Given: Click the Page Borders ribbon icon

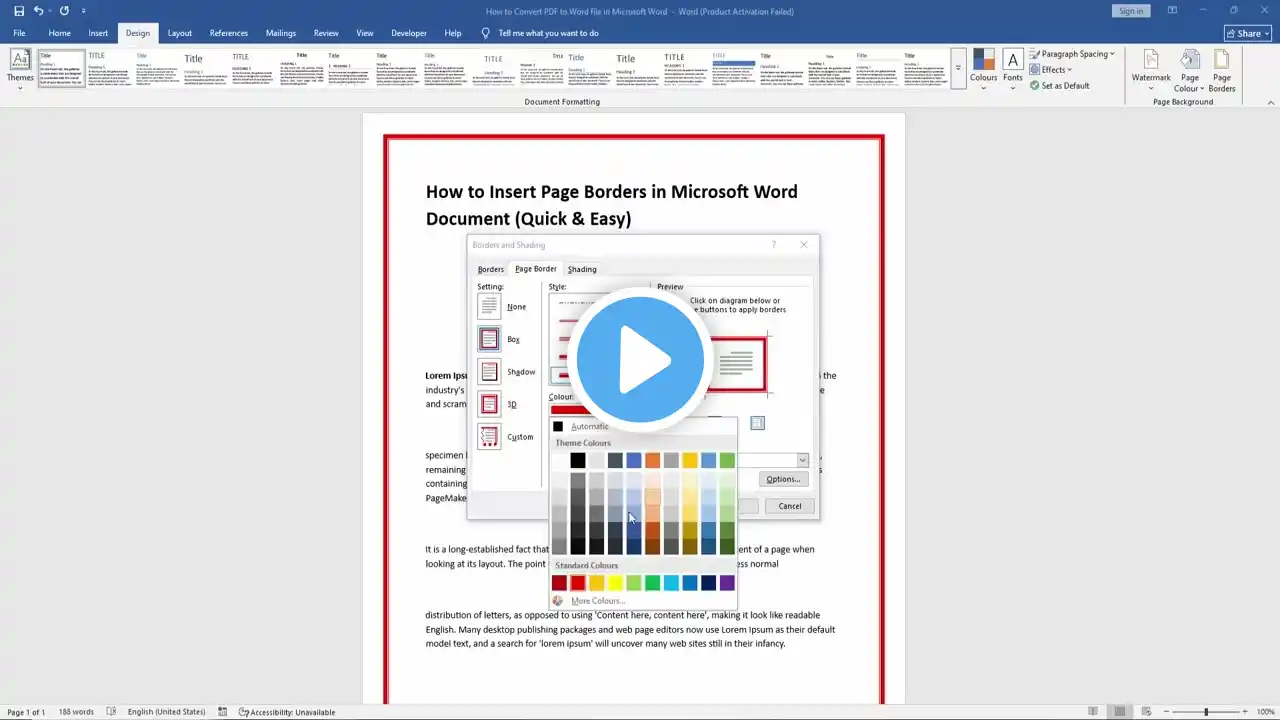Looking at the screenshot, I should pyautogui.click(x=1222, y=68).
